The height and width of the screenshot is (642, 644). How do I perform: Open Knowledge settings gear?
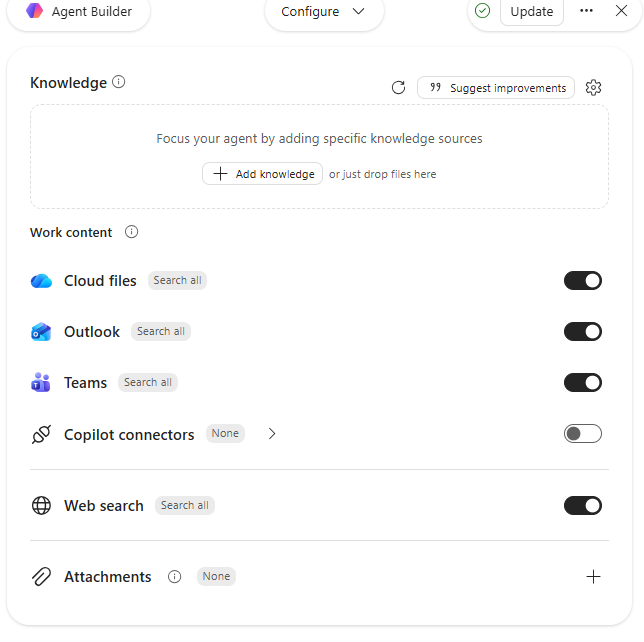click(593, 87)
